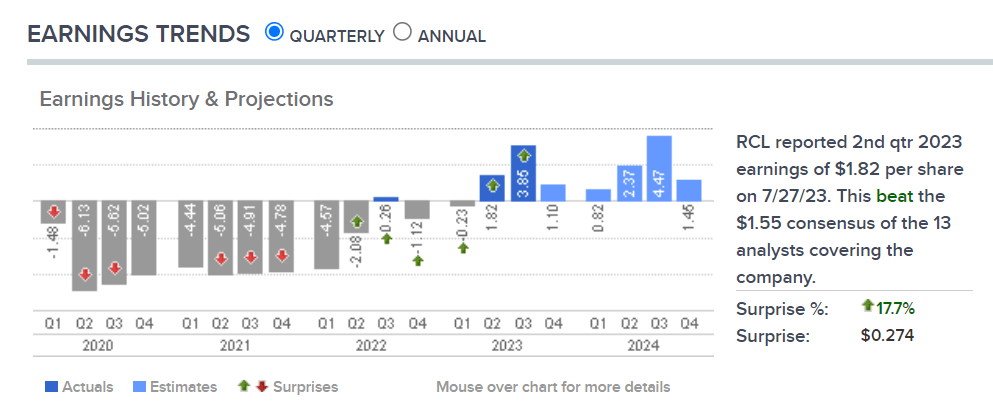Select the Q4 2024 estimate bar

tap(689, 190)
